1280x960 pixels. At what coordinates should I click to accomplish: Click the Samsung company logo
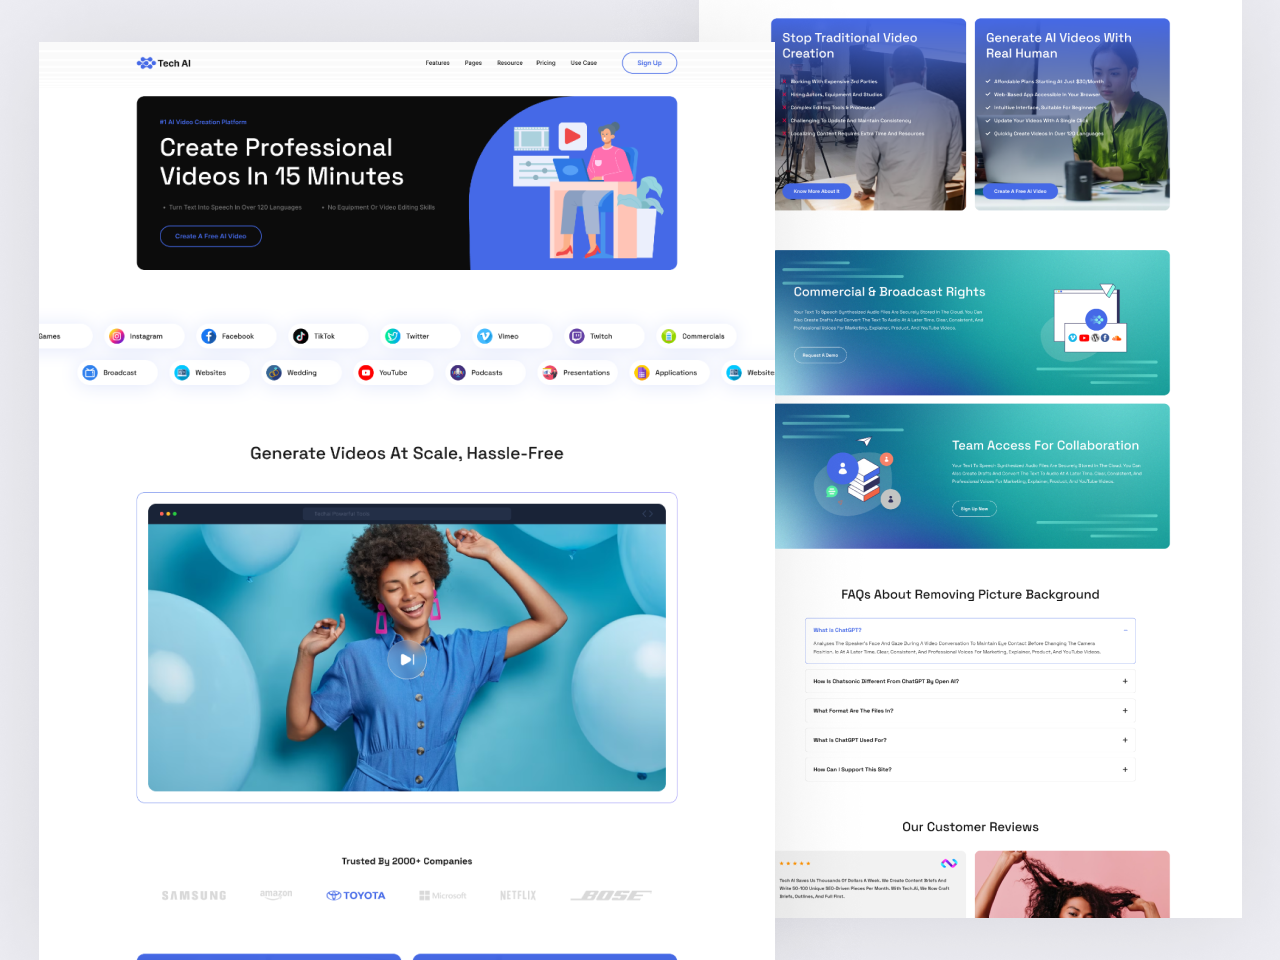click(194, 896)
